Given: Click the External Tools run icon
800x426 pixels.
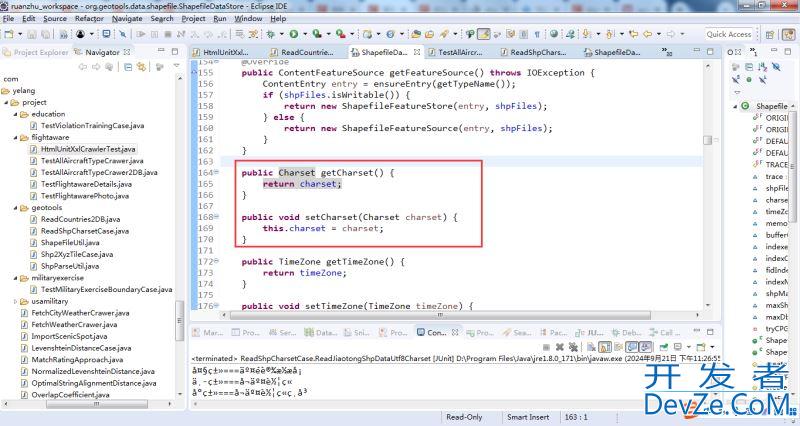Looking at the screenshot, I should (x=340, y=34).
